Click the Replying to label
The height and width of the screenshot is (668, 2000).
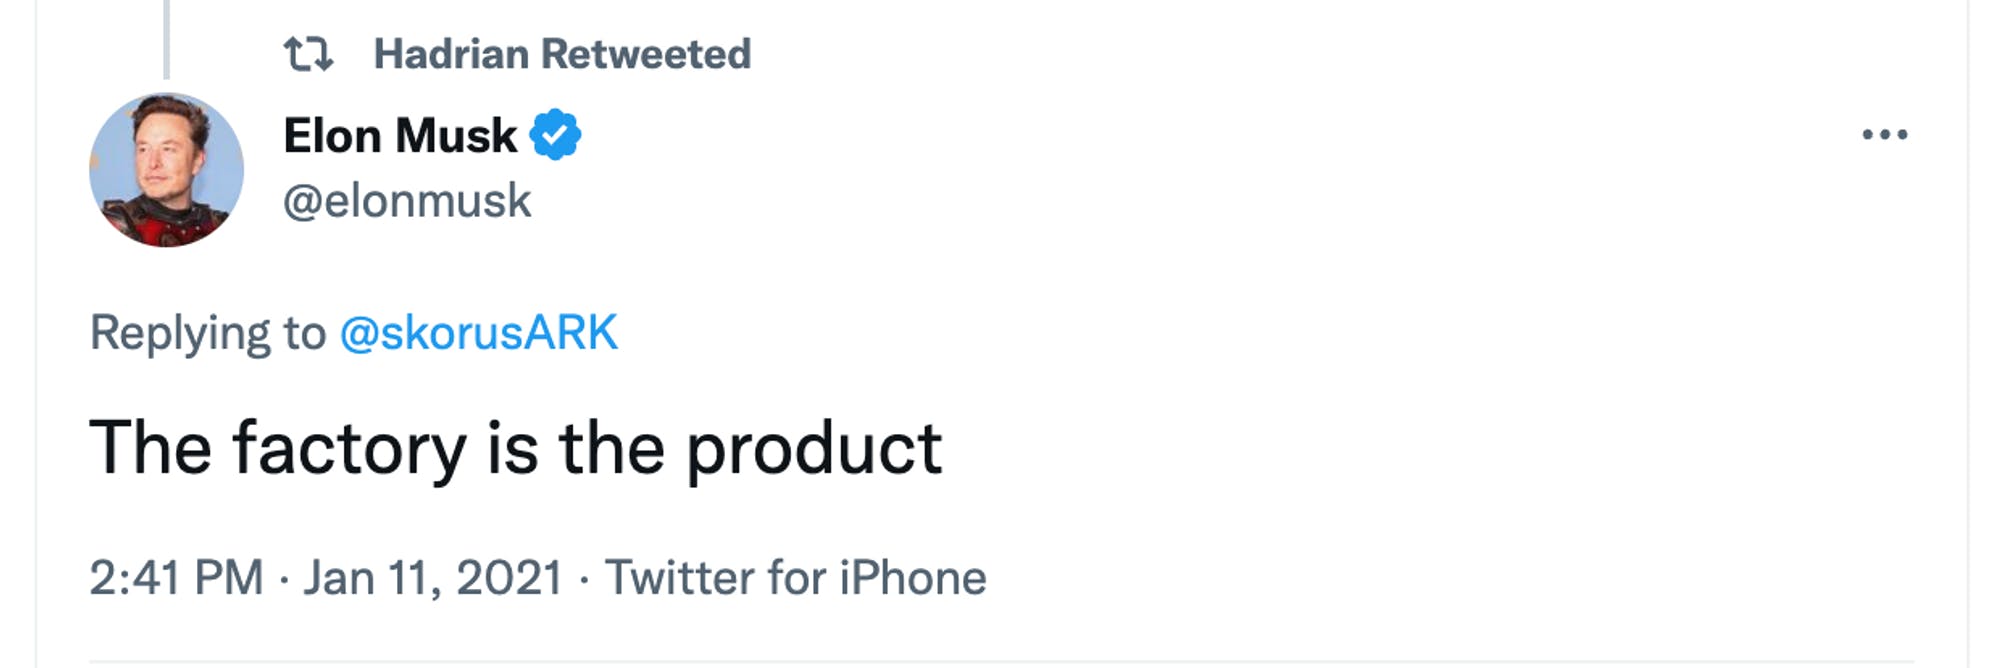[x=207, y=333]
